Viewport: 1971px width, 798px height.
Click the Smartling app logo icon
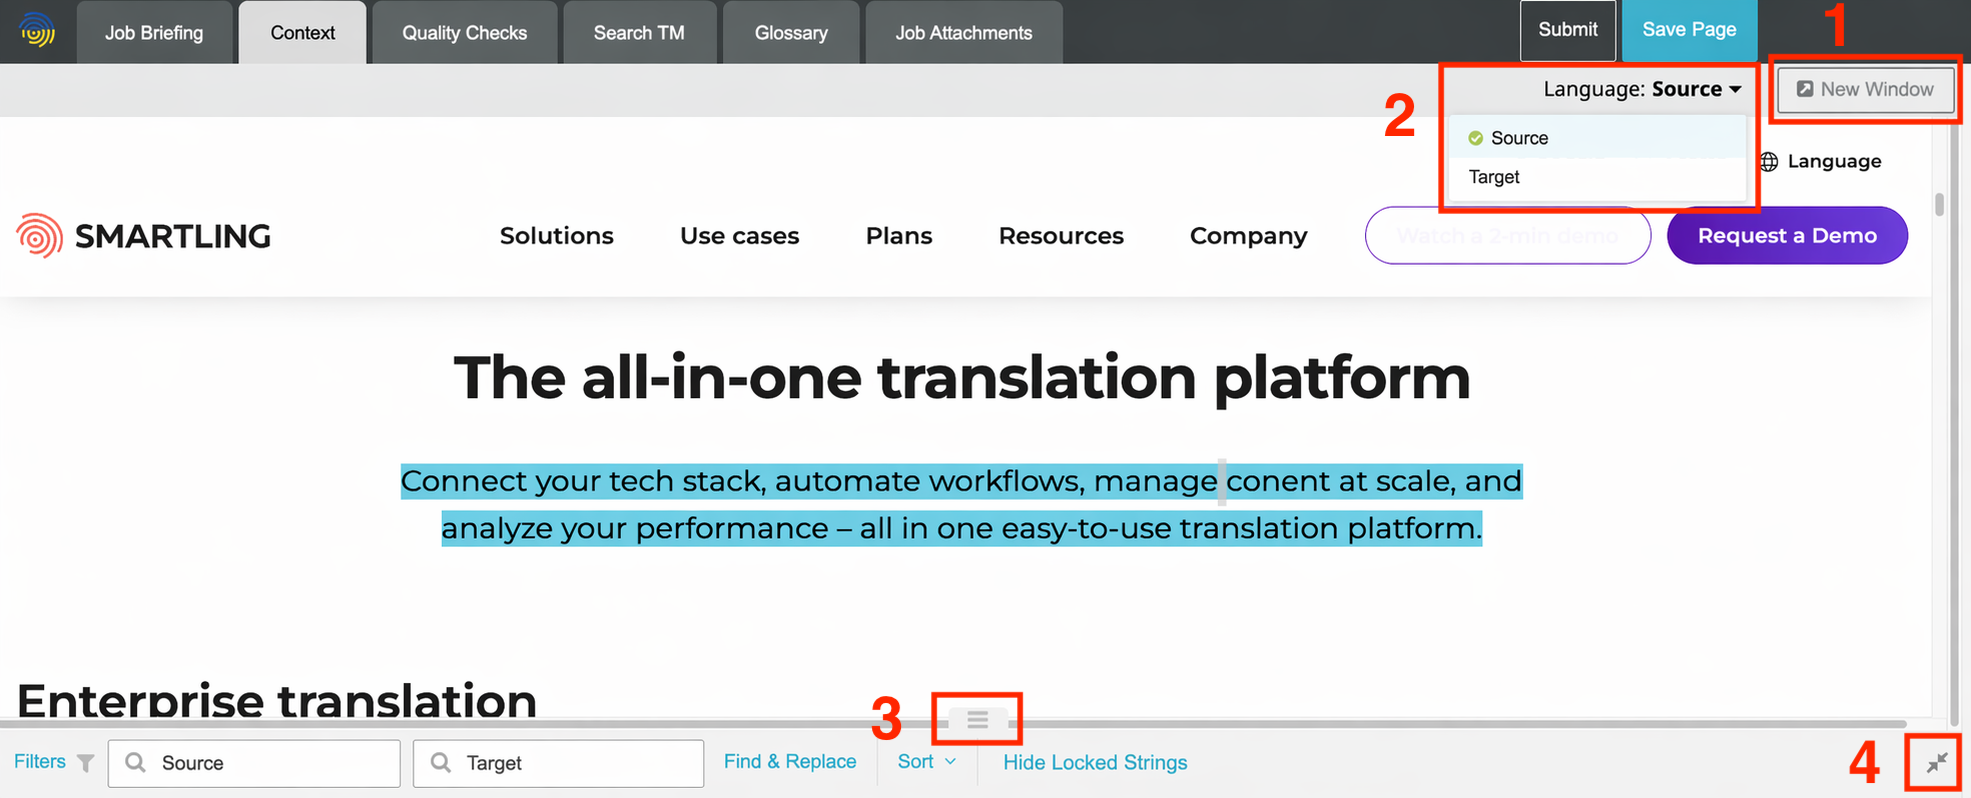point(37,31)
